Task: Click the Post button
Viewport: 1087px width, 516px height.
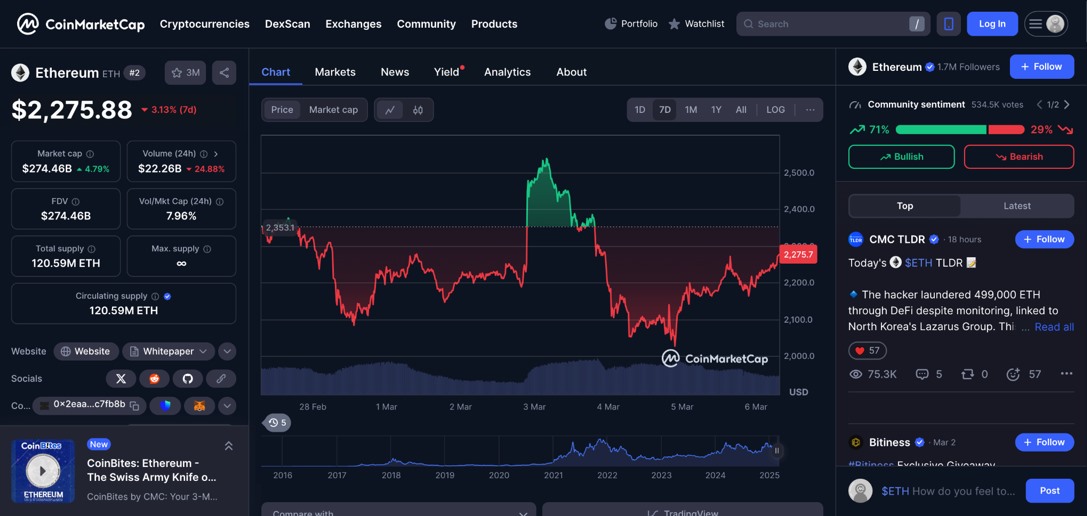Action: point(1050,490)
